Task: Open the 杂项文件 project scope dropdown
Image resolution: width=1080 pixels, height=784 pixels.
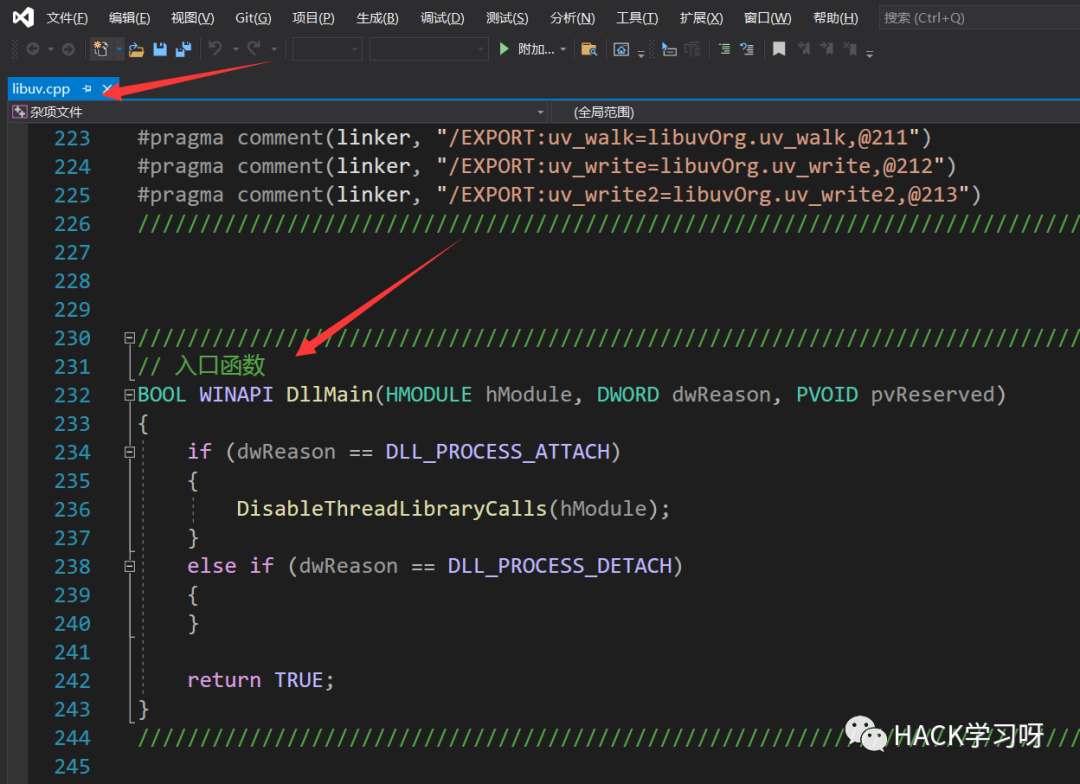Action: tap(541, 112)
